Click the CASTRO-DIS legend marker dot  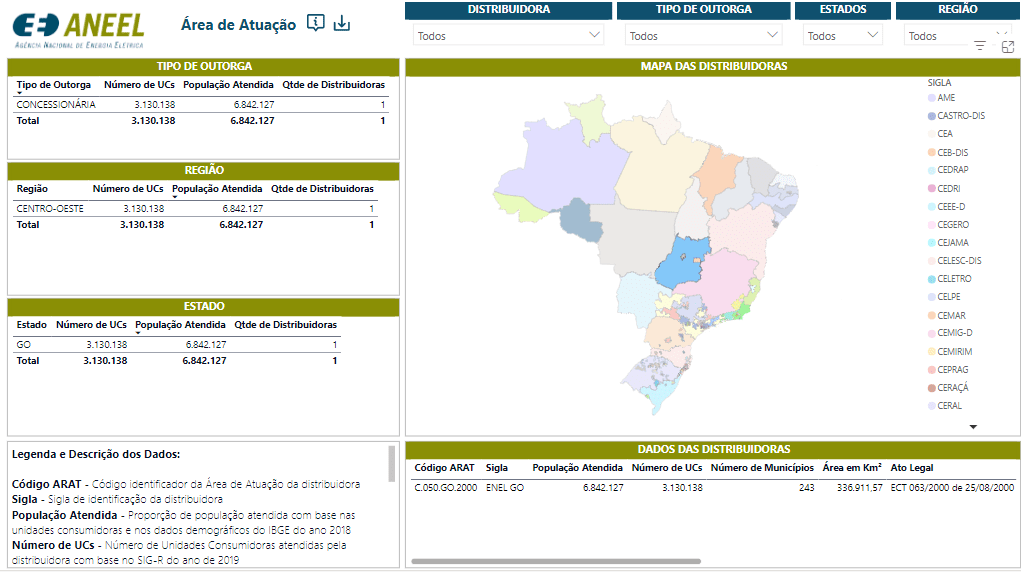(932, 116)
